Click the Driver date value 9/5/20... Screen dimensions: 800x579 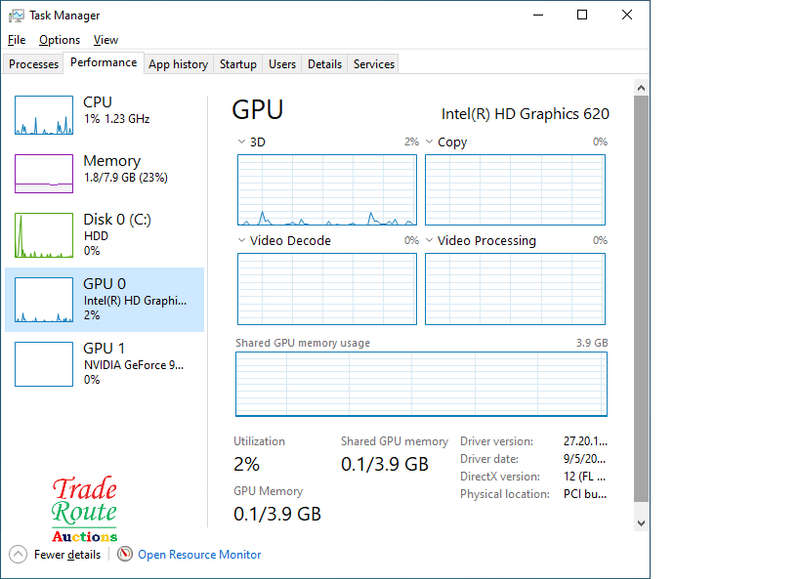coord(585,459)
